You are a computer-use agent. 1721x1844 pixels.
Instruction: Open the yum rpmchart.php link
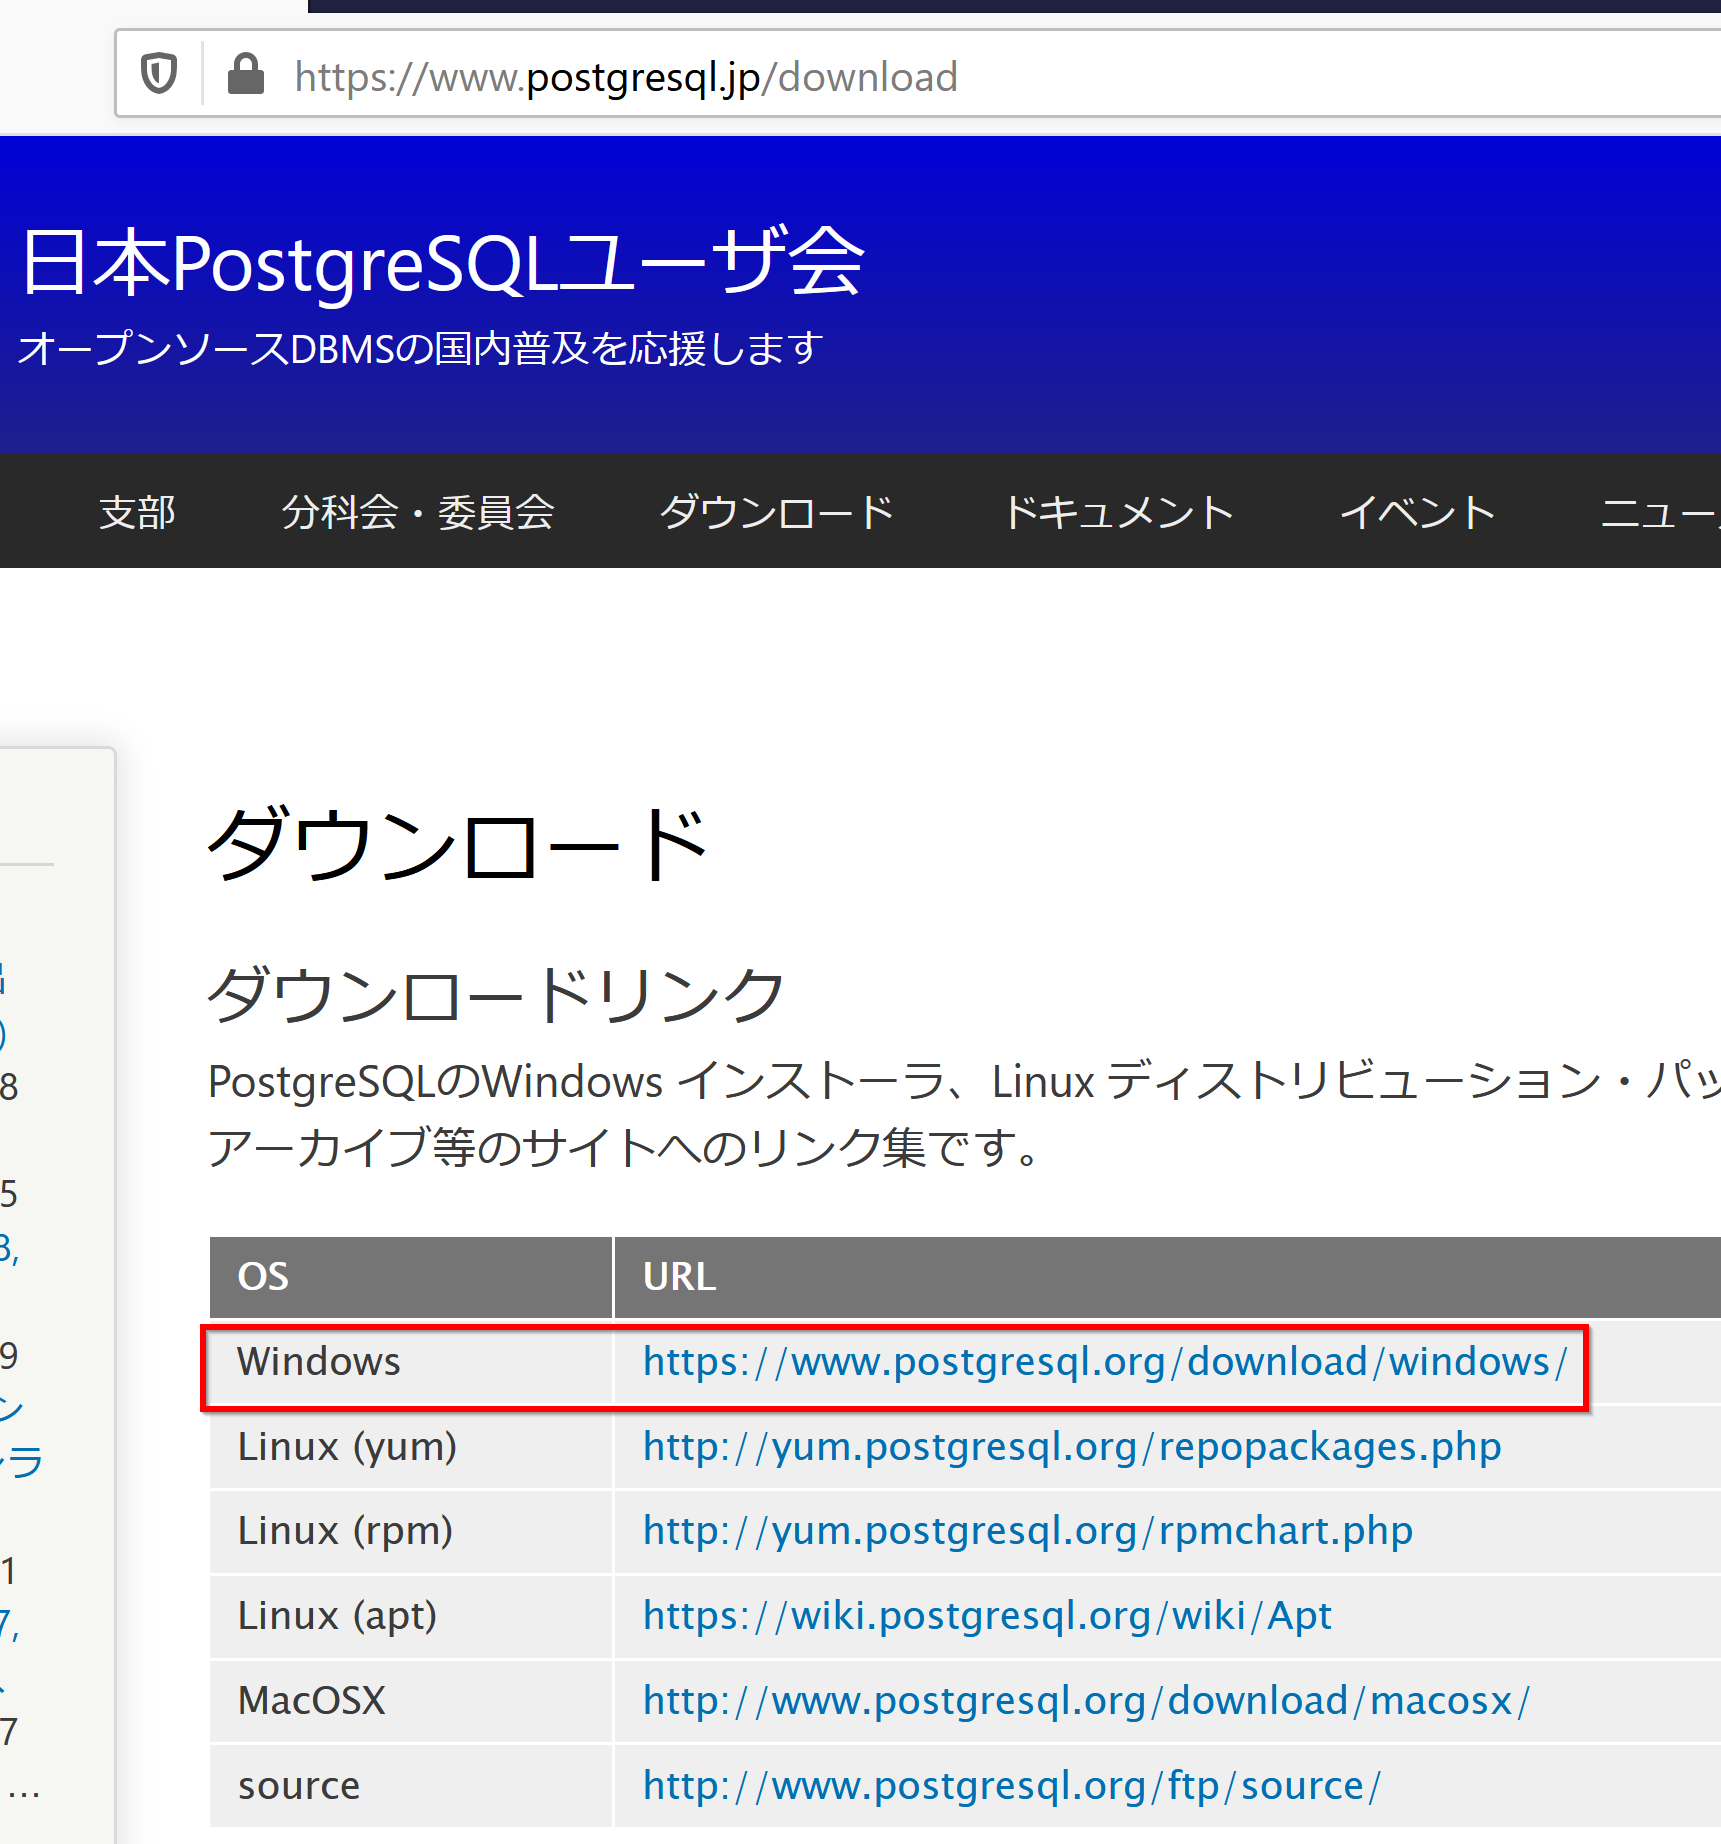click(x=1028, y=1531)
